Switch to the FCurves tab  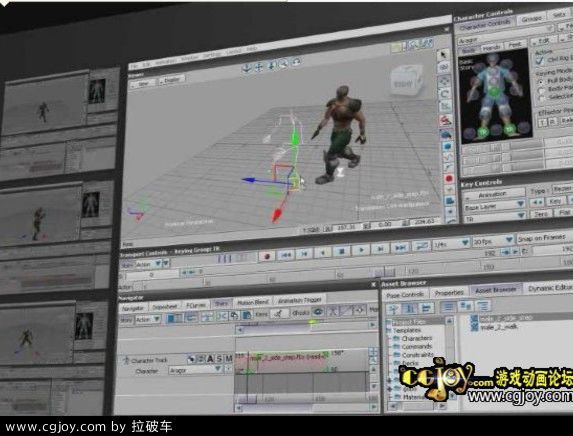tap(196, 305)
